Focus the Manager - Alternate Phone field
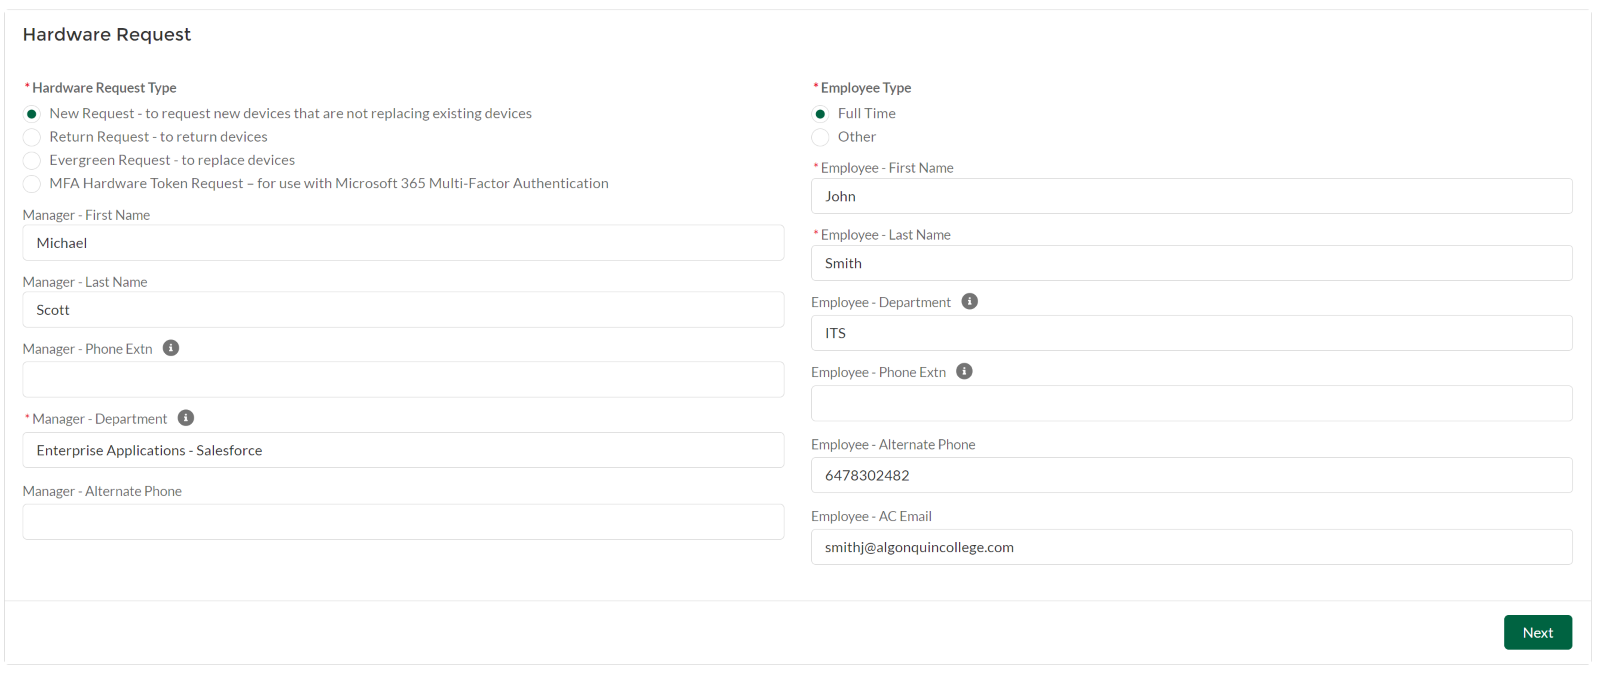The width and height of the screenshot is (1600, 673). point(403,522)
